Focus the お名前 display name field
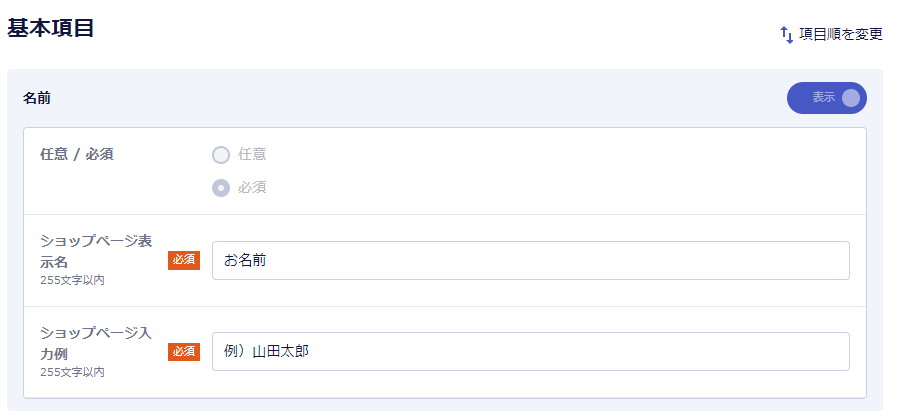897x417 pixels. click(530, 261)
